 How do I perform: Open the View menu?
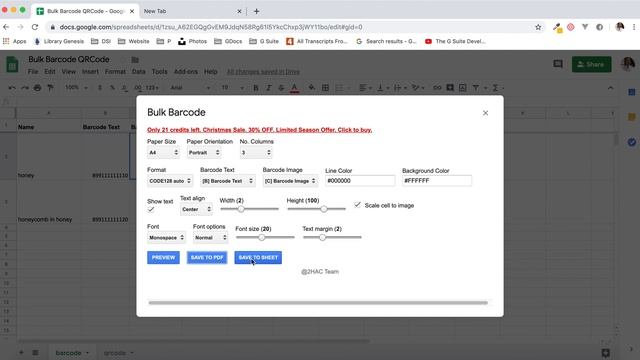click(x=69, y=71)
